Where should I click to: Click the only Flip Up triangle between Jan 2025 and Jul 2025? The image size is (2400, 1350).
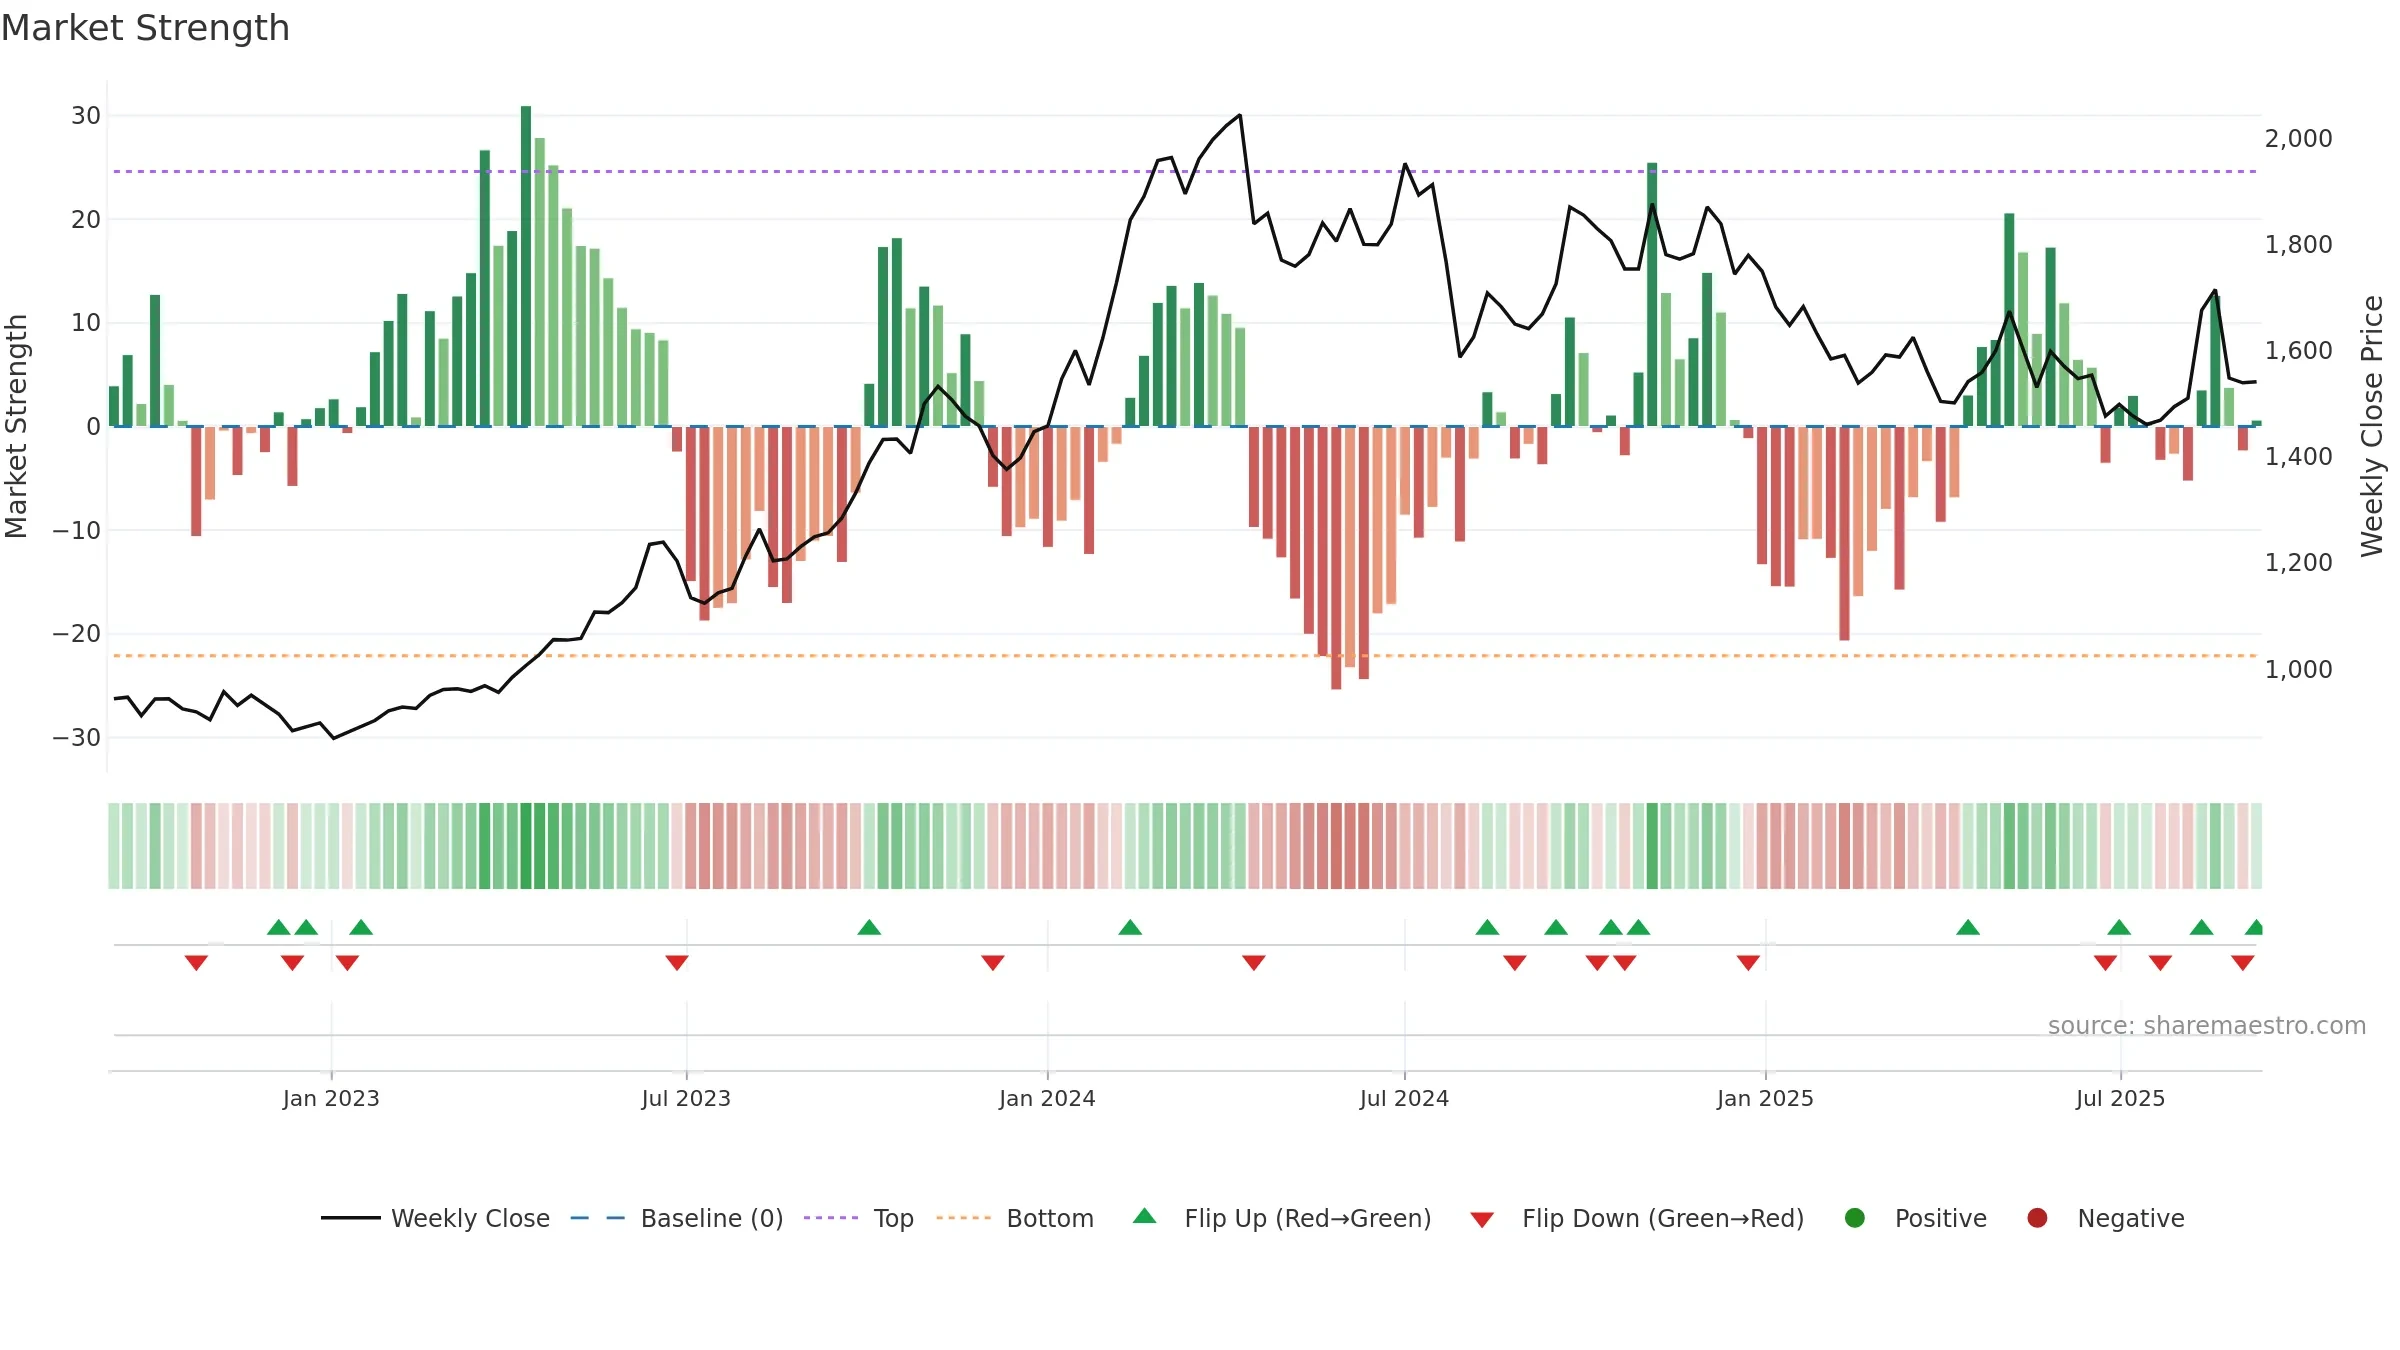click(x=1968, y=928)
